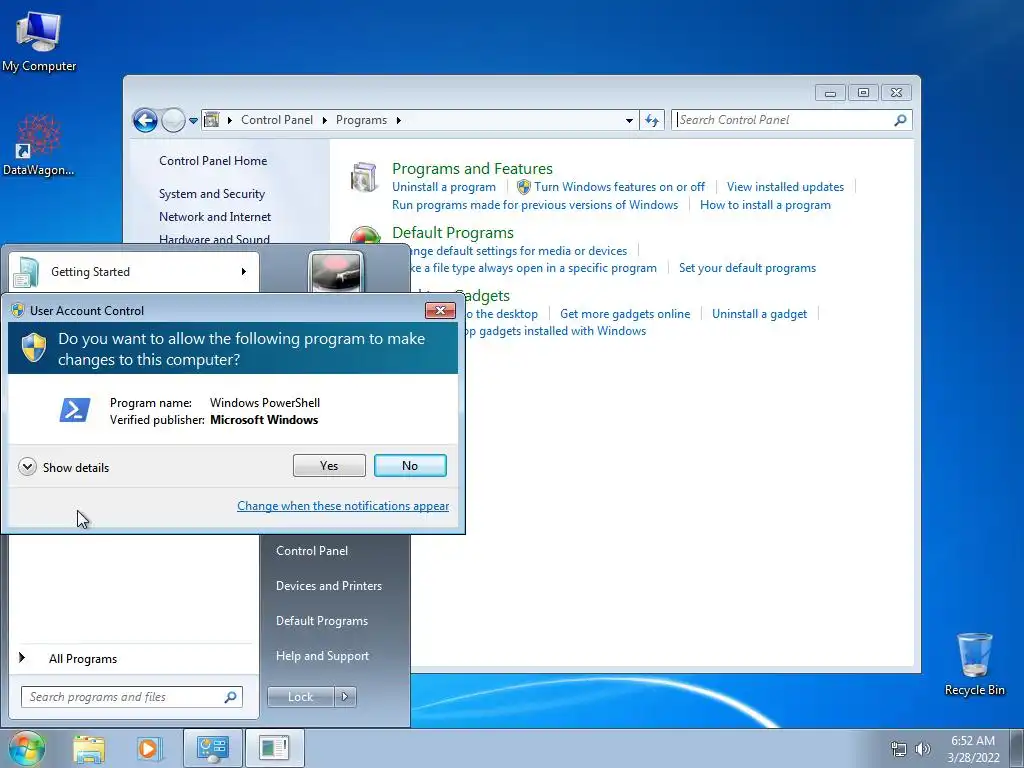Click Change when these notifications appear
This screenshot has width=1024, height=768.
[x=343, y=506]
